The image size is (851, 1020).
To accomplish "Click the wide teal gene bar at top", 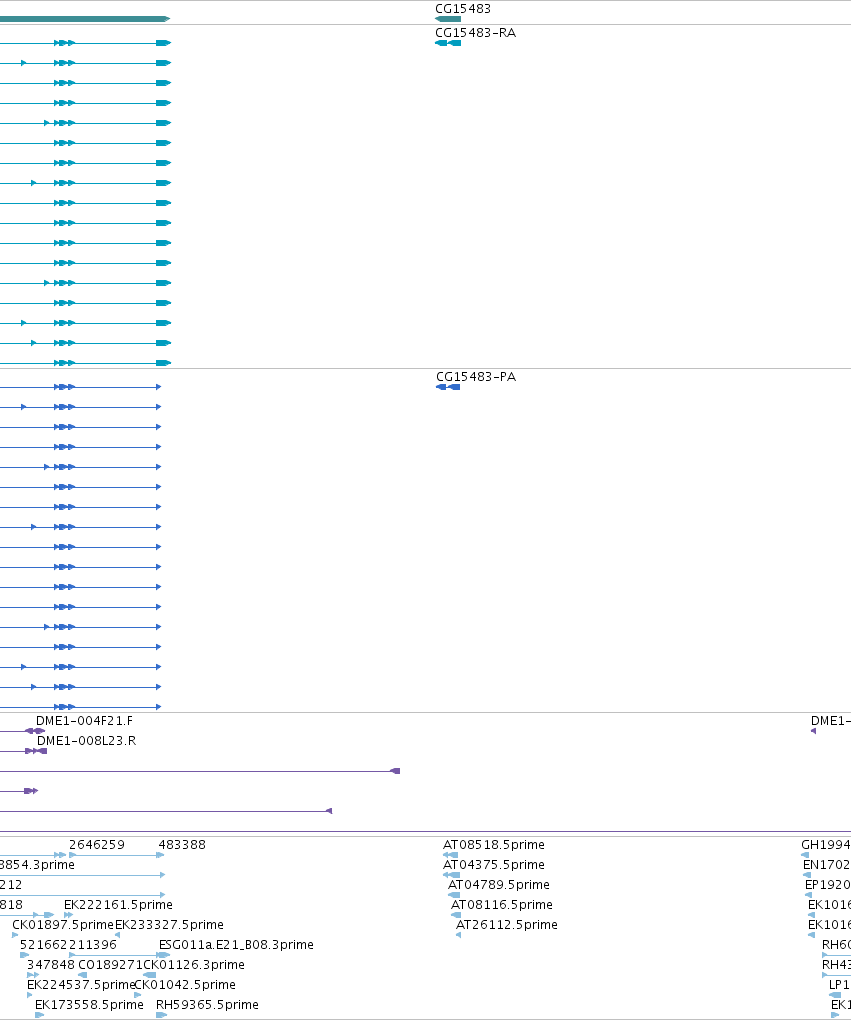I will [85, 19].
